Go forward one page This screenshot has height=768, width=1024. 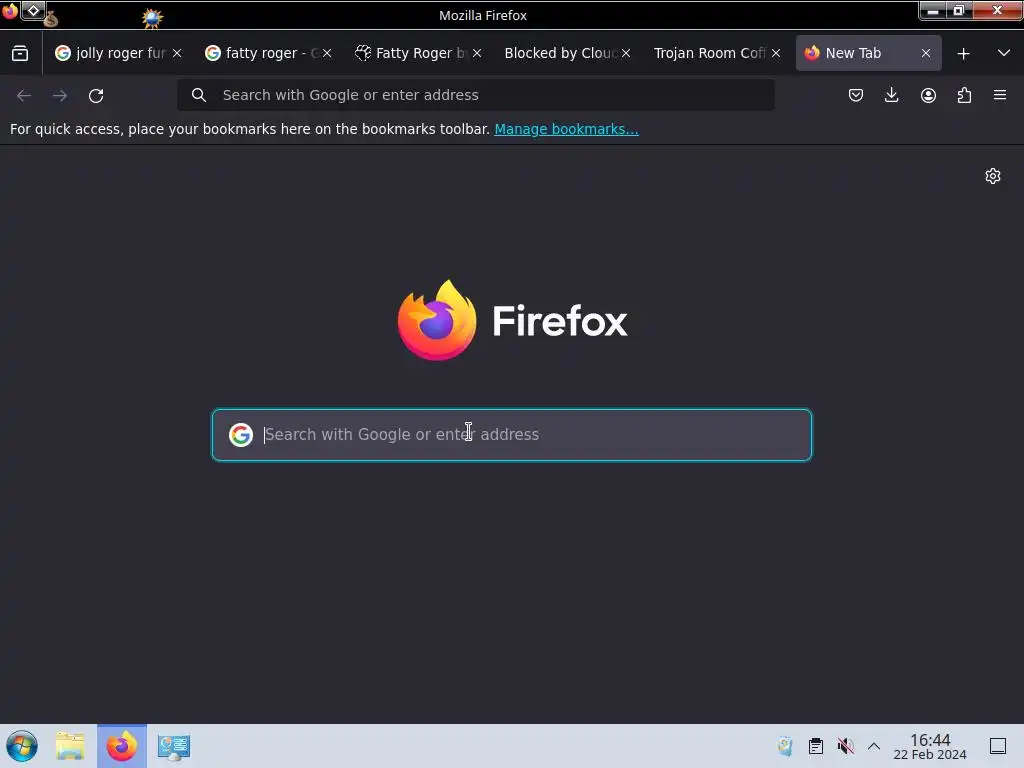tap(60, 95)
